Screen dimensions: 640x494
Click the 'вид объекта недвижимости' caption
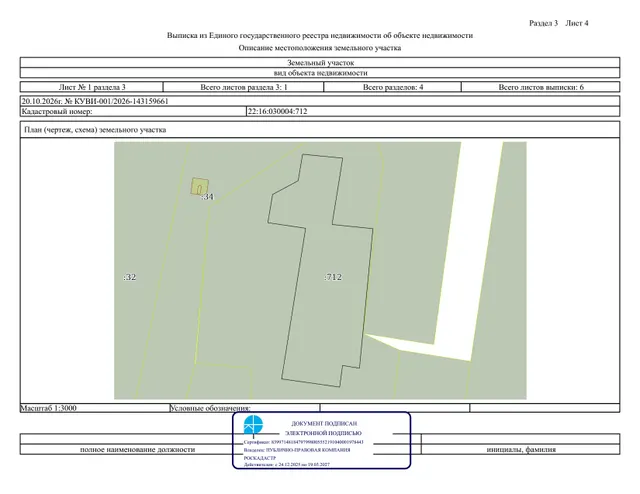pos(320,73)
